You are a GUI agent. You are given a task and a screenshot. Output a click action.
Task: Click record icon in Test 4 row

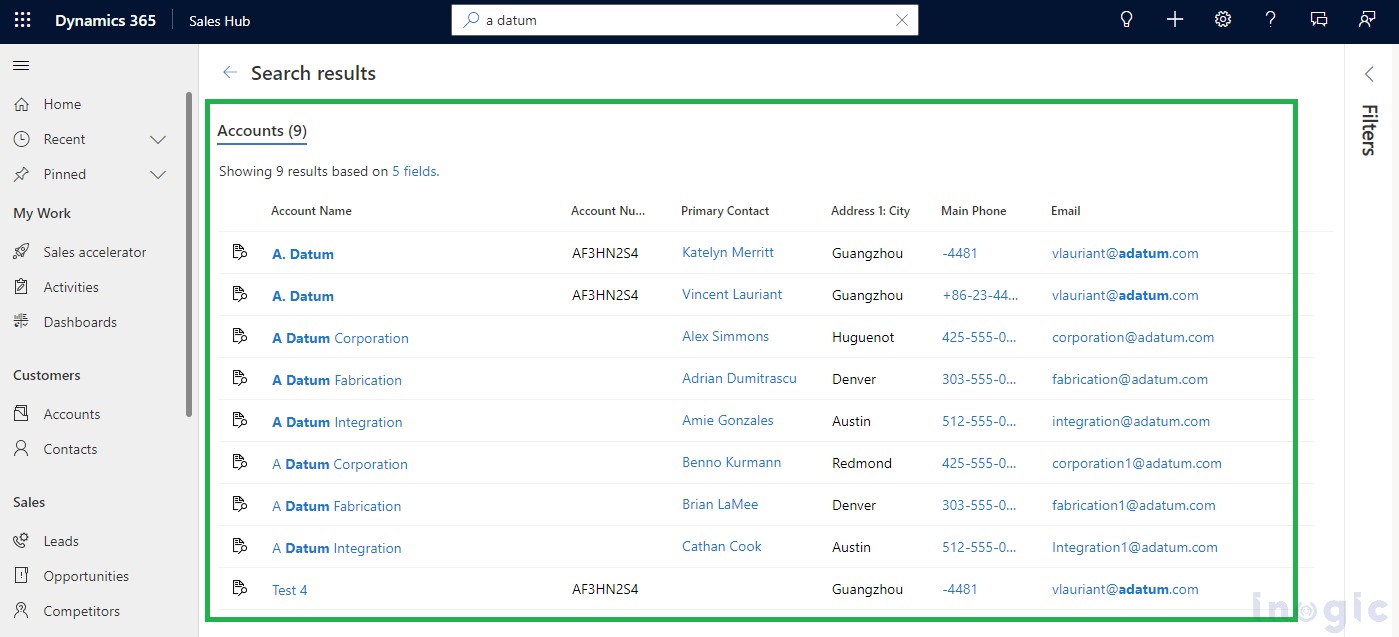tap(239, 588)
